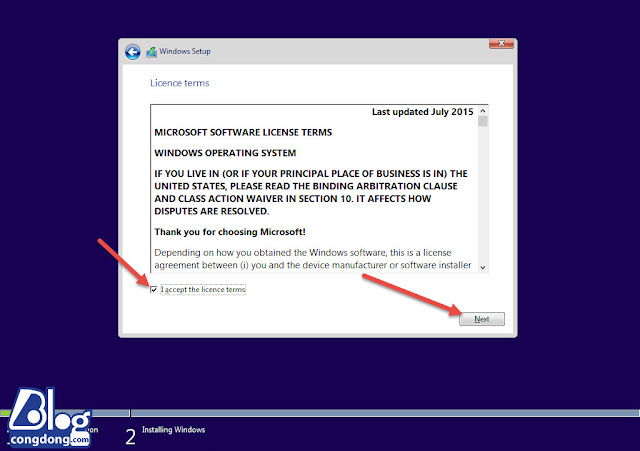This screenshot has width=640, height=451.
Task: Click the binding arbitration clause paragraph
Action: pyautogui.click(x=311, y=192)
